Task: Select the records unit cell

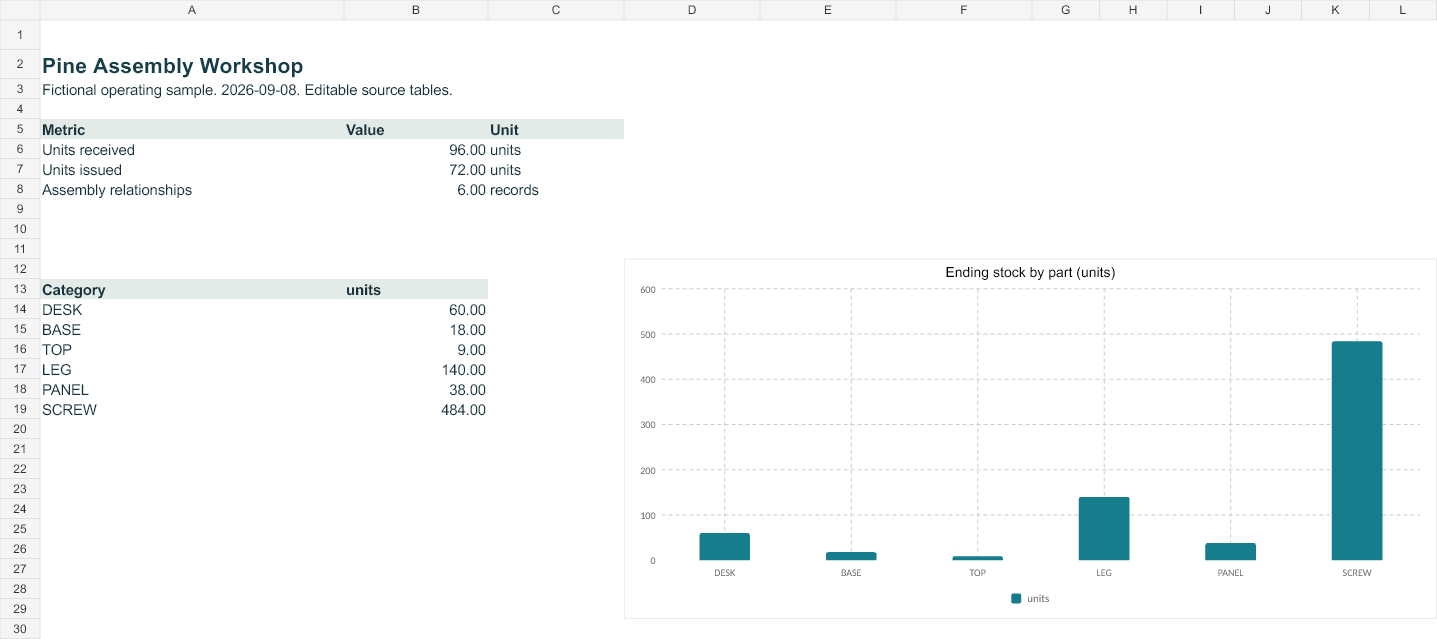Action: pyautogui.click(x=556, y=190)
